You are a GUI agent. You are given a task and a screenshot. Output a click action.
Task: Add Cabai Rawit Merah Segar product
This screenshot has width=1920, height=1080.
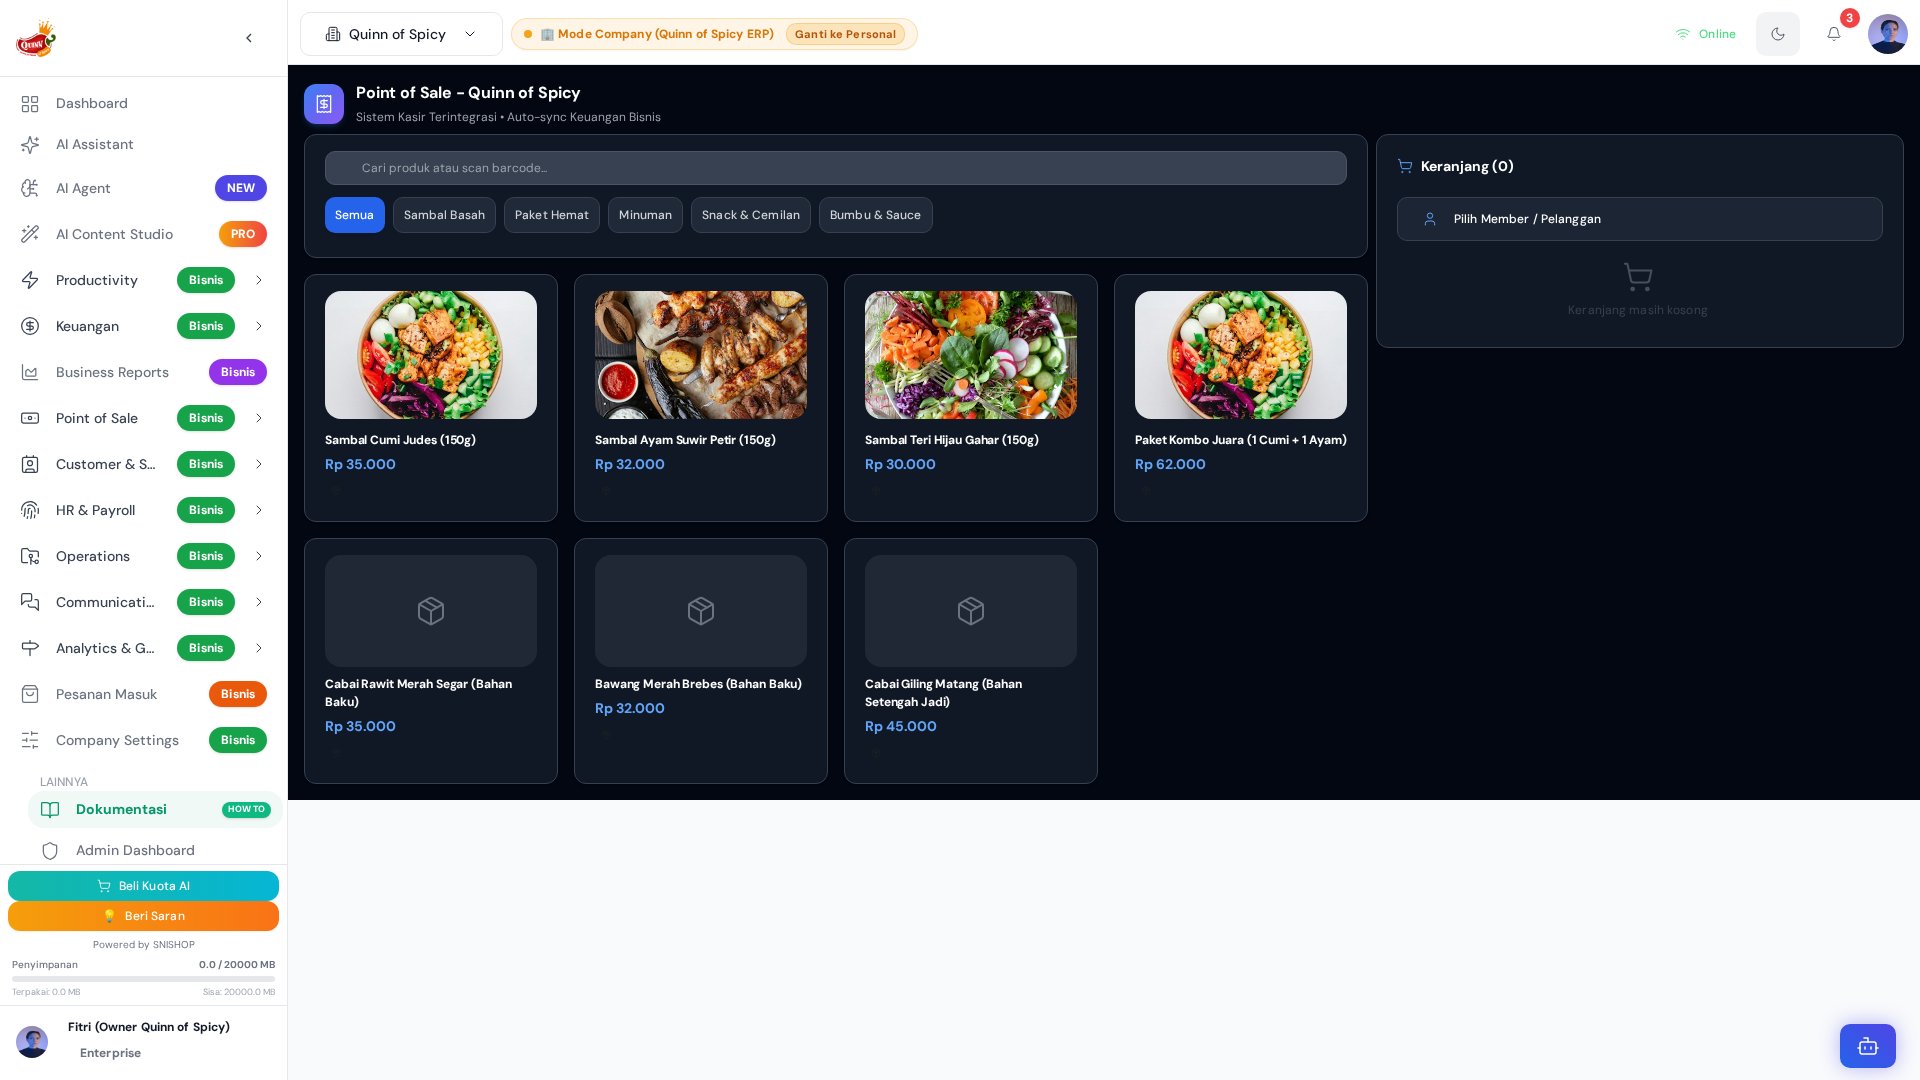click(431, 661)
